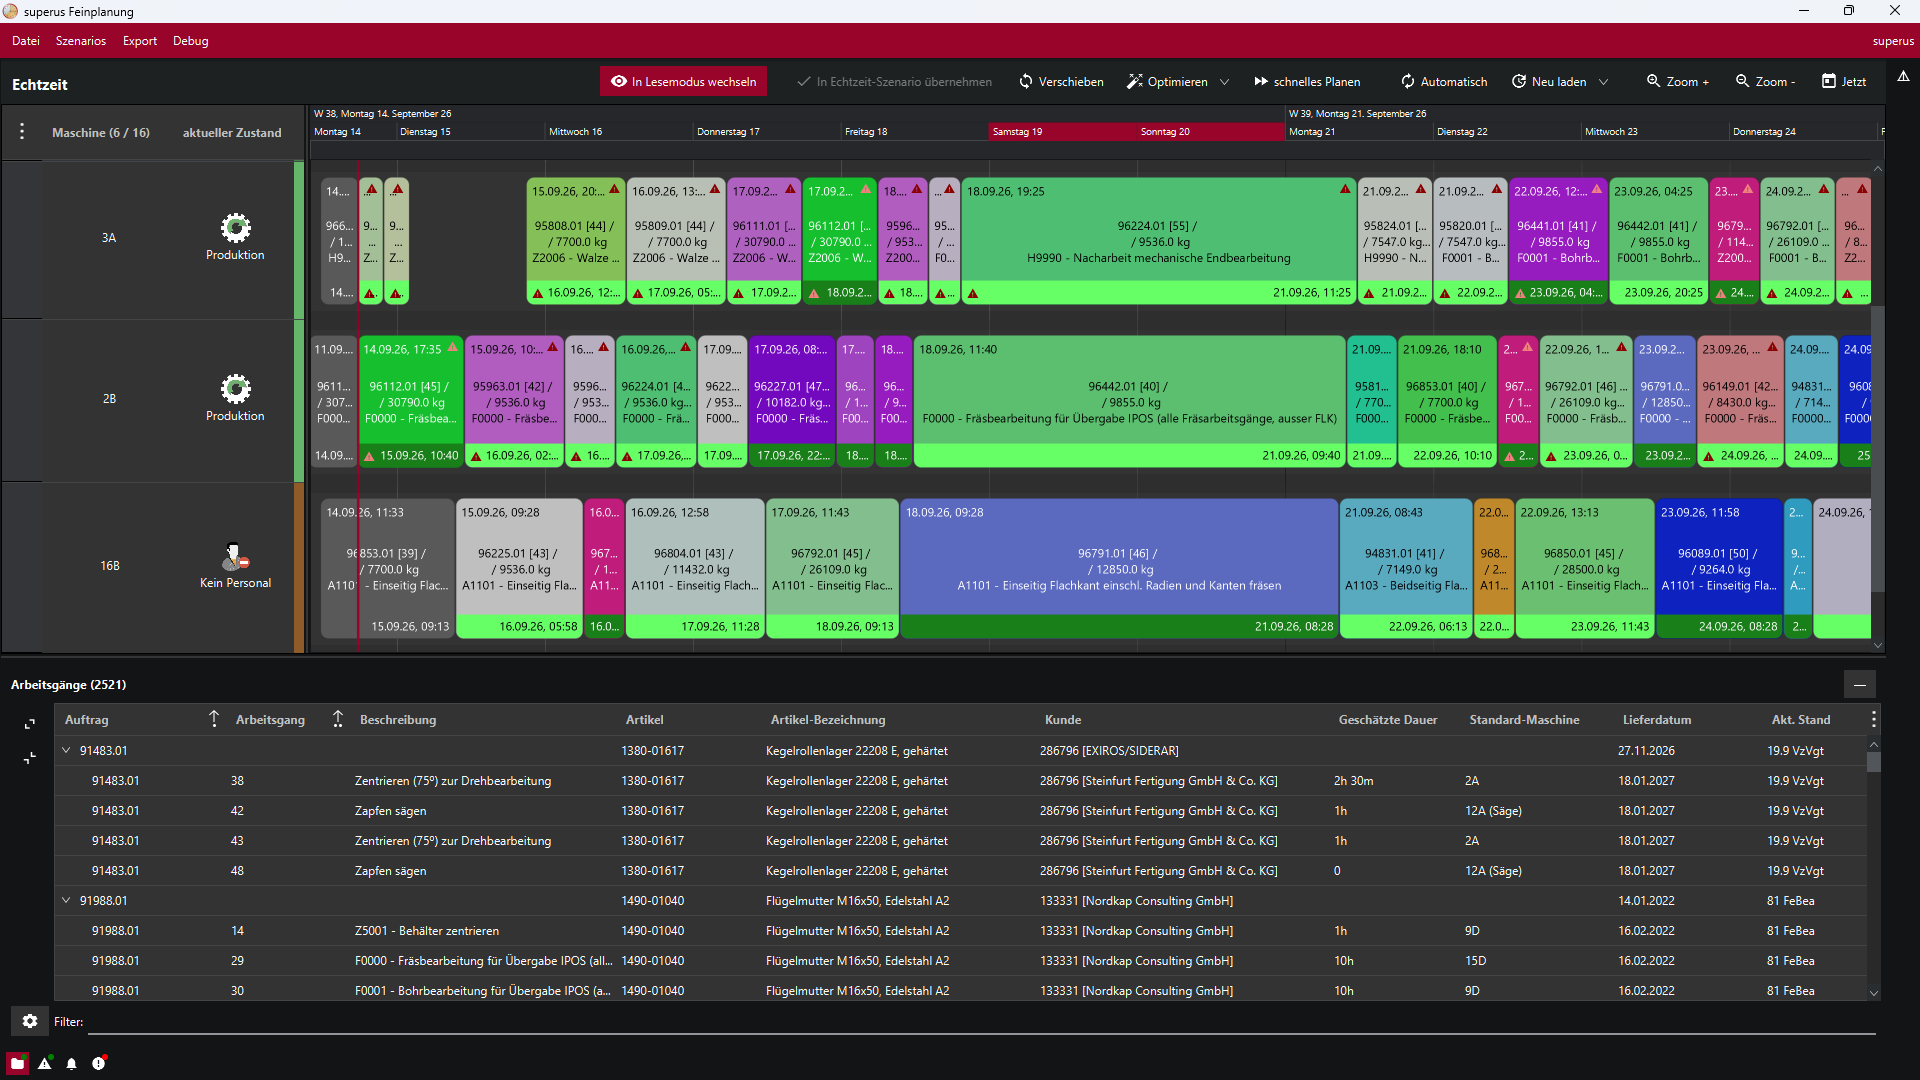
Task: Click the Verschieben move tool
Action: (x=1061, y=82)
